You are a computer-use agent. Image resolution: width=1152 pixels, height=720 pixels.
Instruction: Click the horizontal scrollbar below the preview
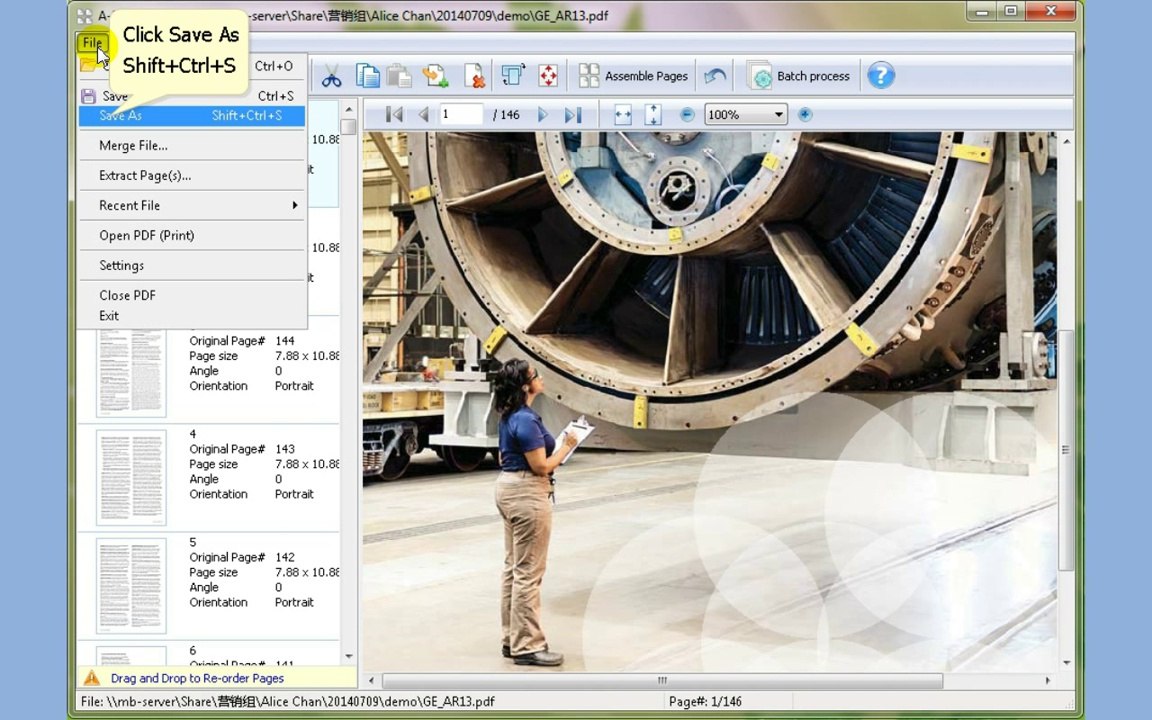(x=660, y=680)
